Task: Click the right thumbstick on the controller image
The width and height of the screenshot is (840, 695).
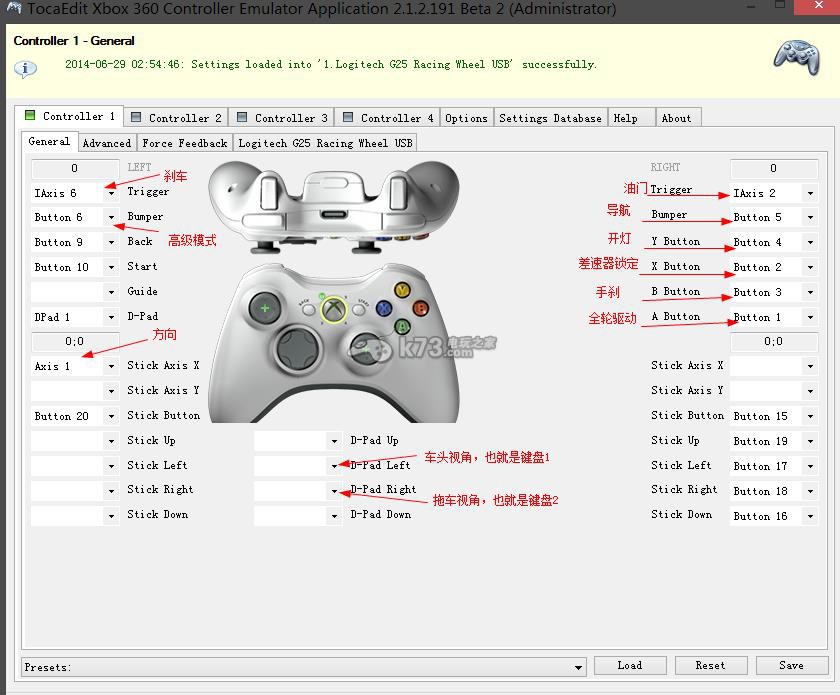Action: coord(367,348)
